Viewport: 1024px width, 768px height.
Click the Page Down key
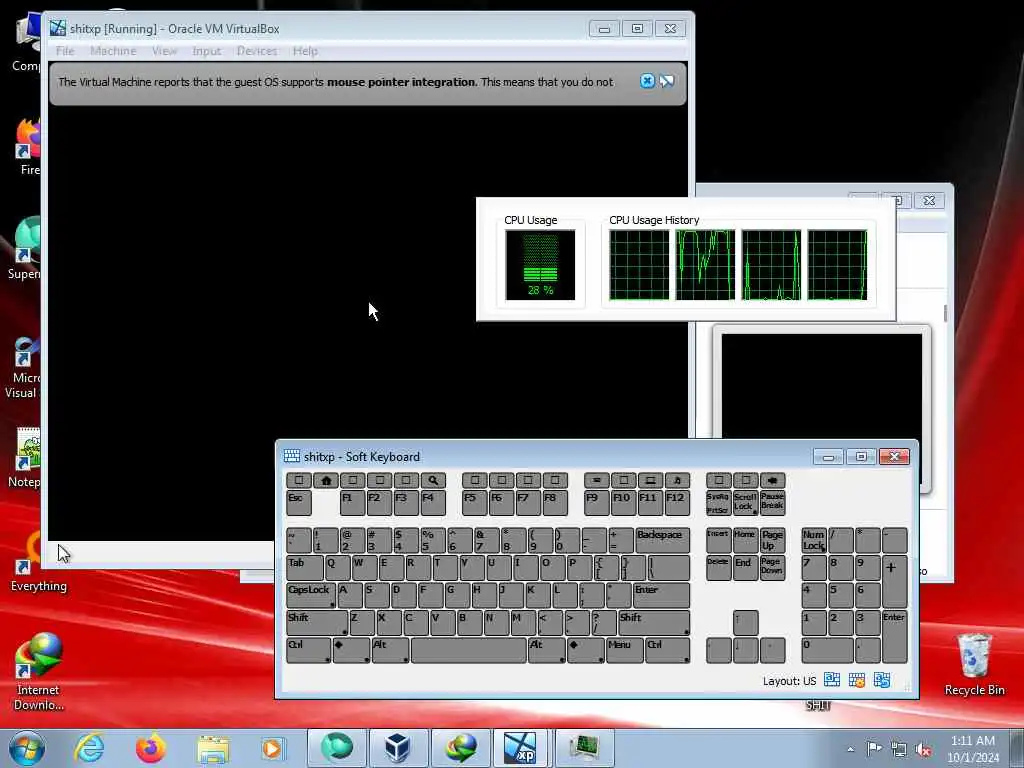[x=773, y=568]
